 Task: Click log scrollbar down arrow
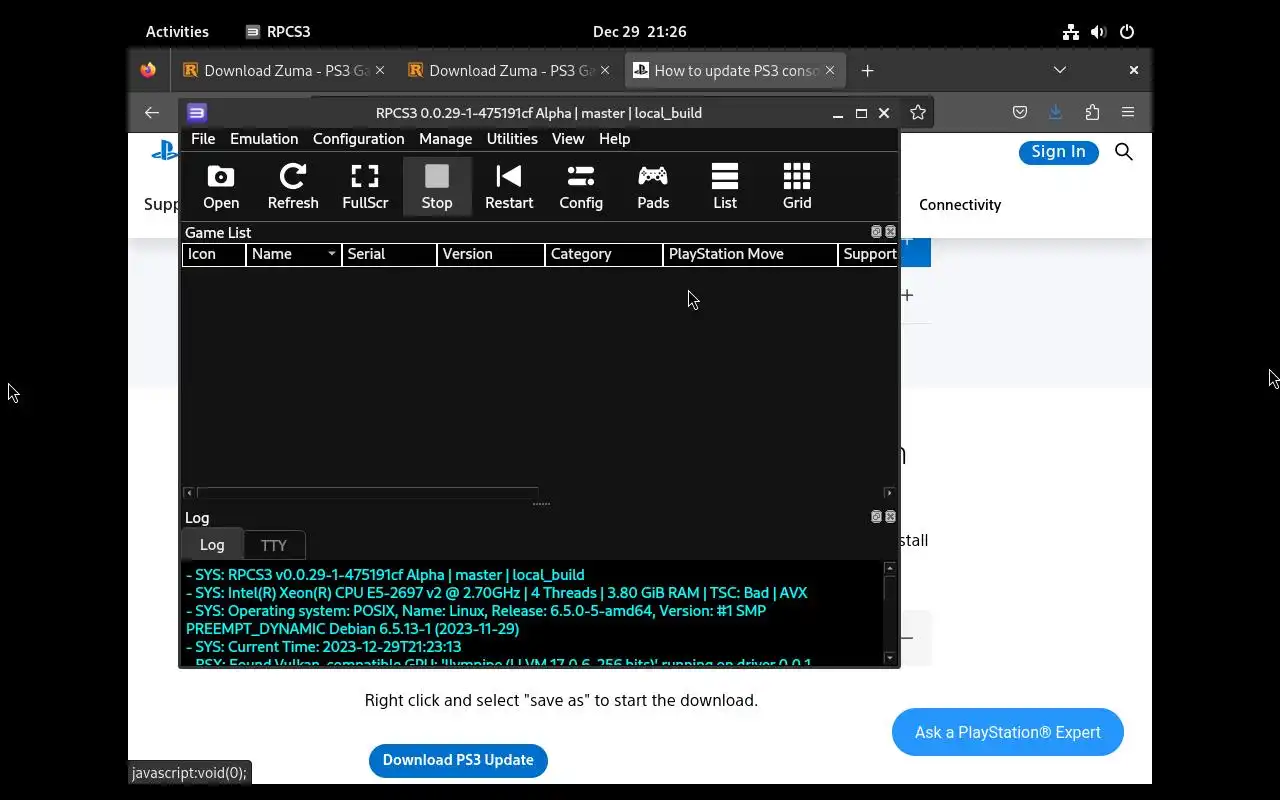(890, 658)
